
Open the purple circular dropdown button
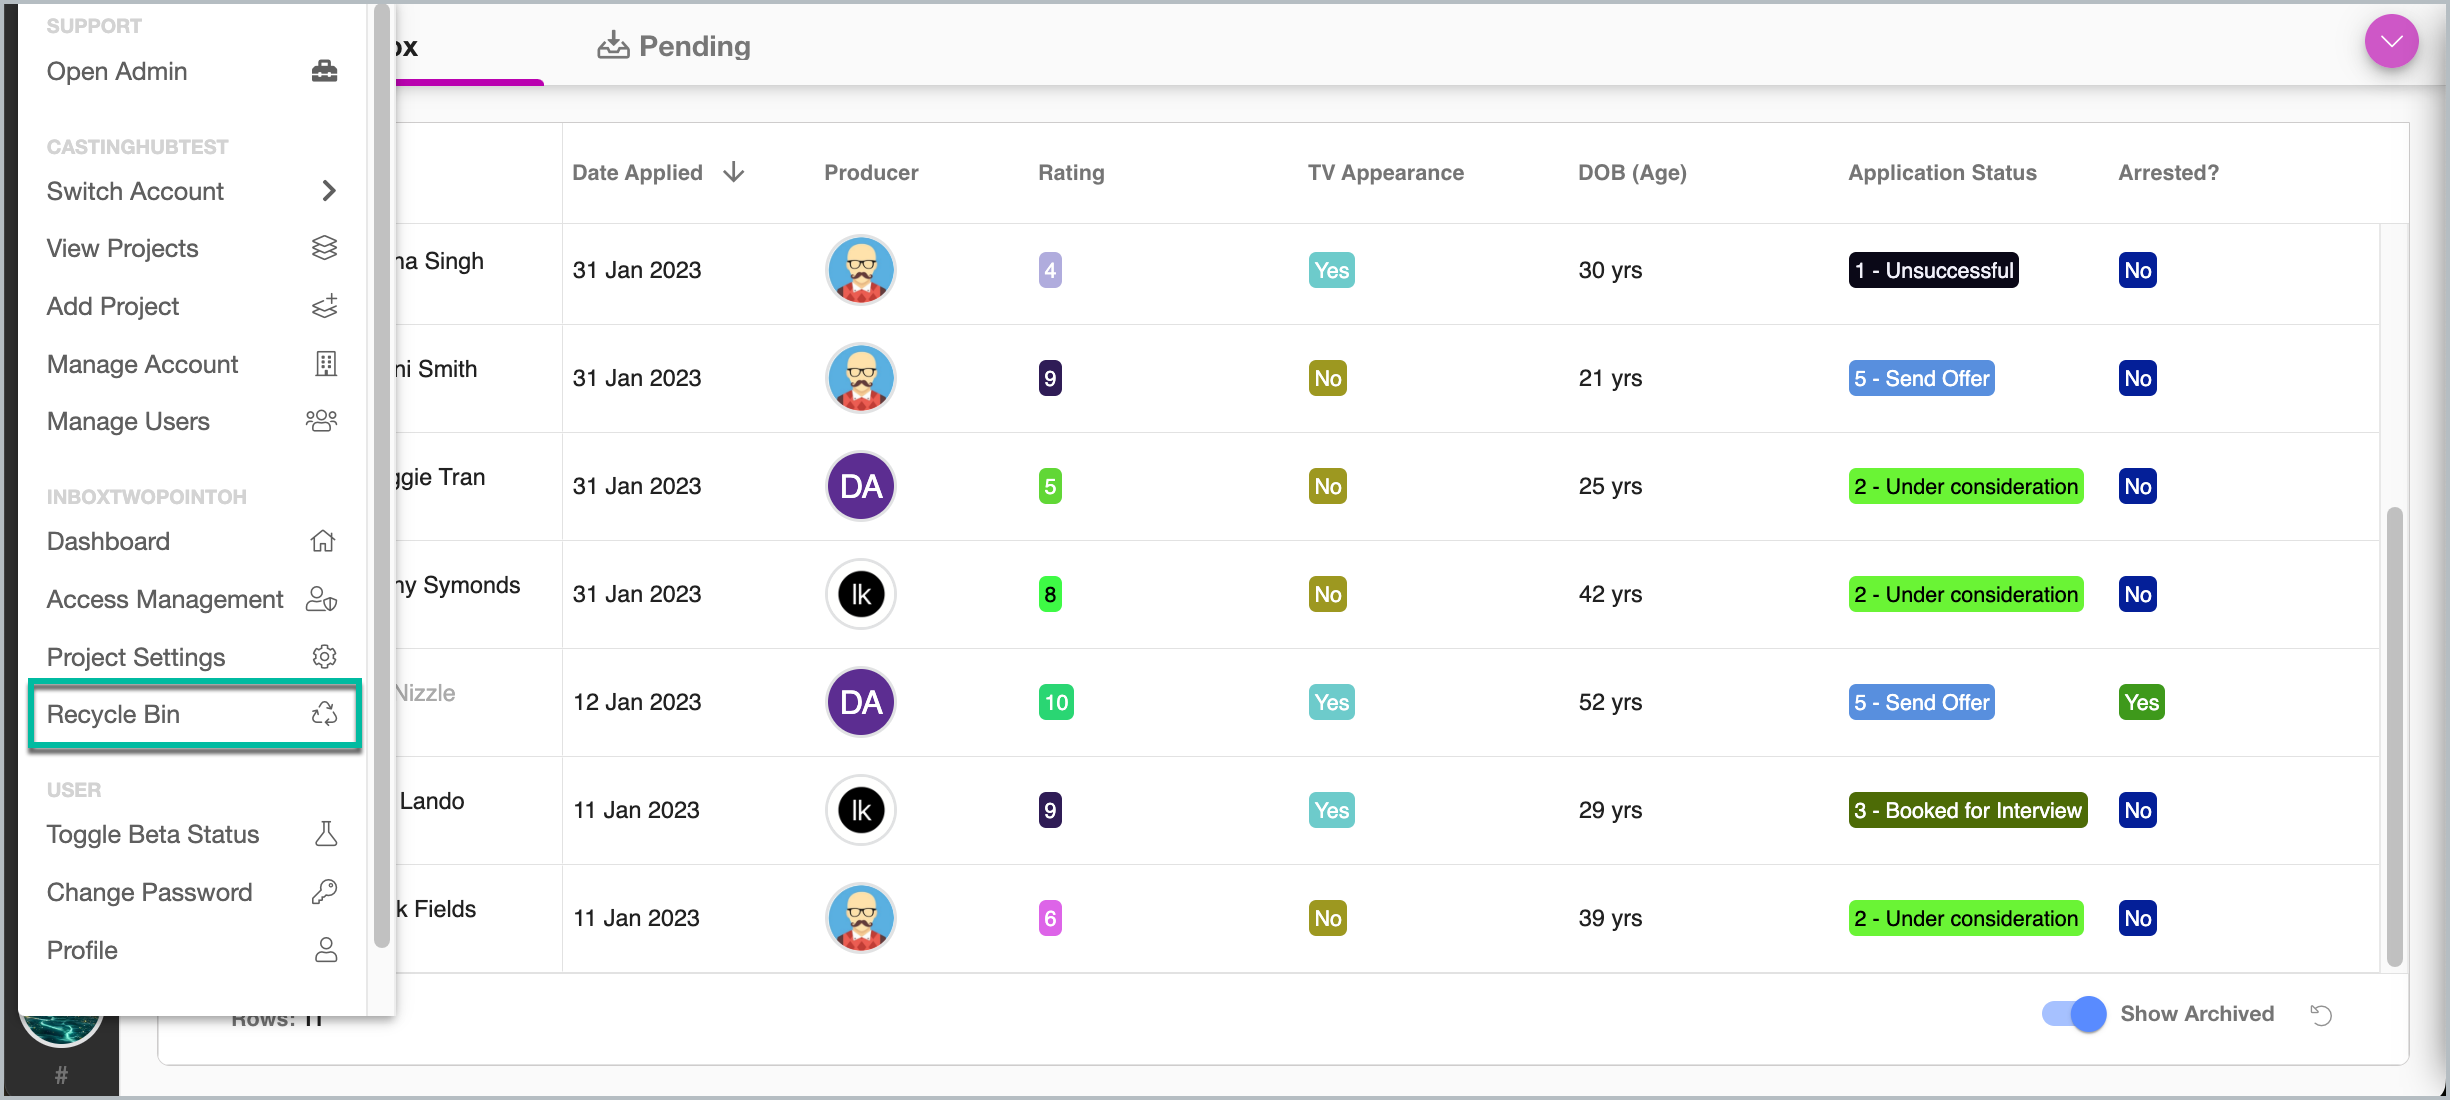click(x=2391, y=42)
